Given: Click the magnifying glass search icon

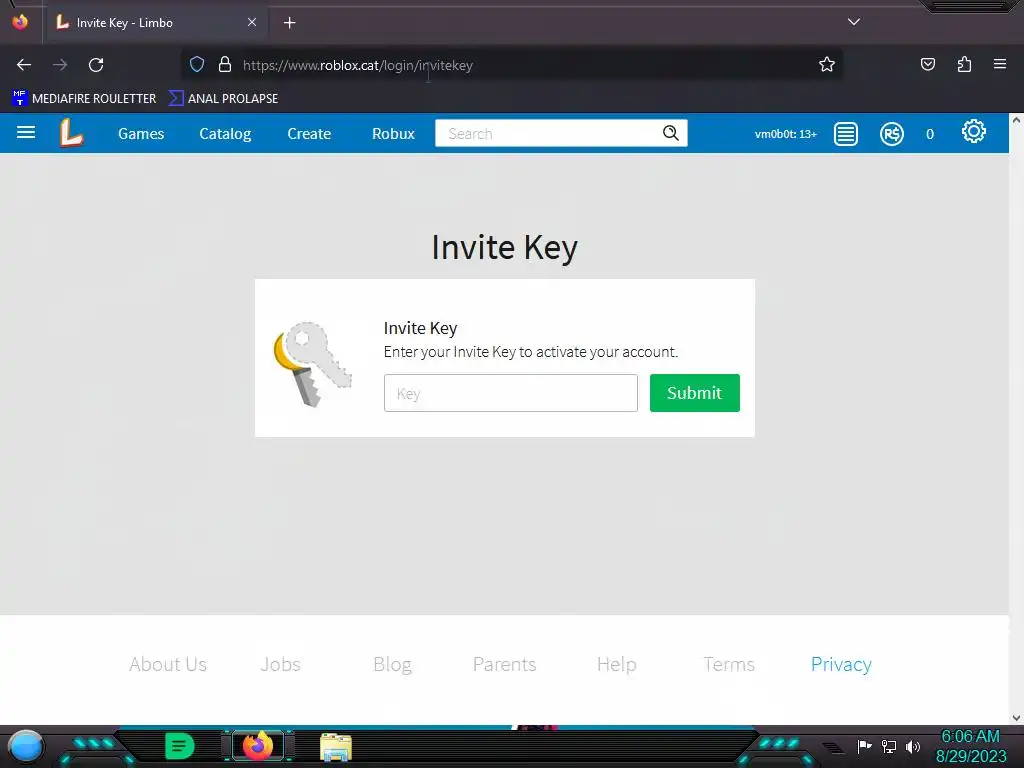Looking at the screenshot, I should [671, 133].
